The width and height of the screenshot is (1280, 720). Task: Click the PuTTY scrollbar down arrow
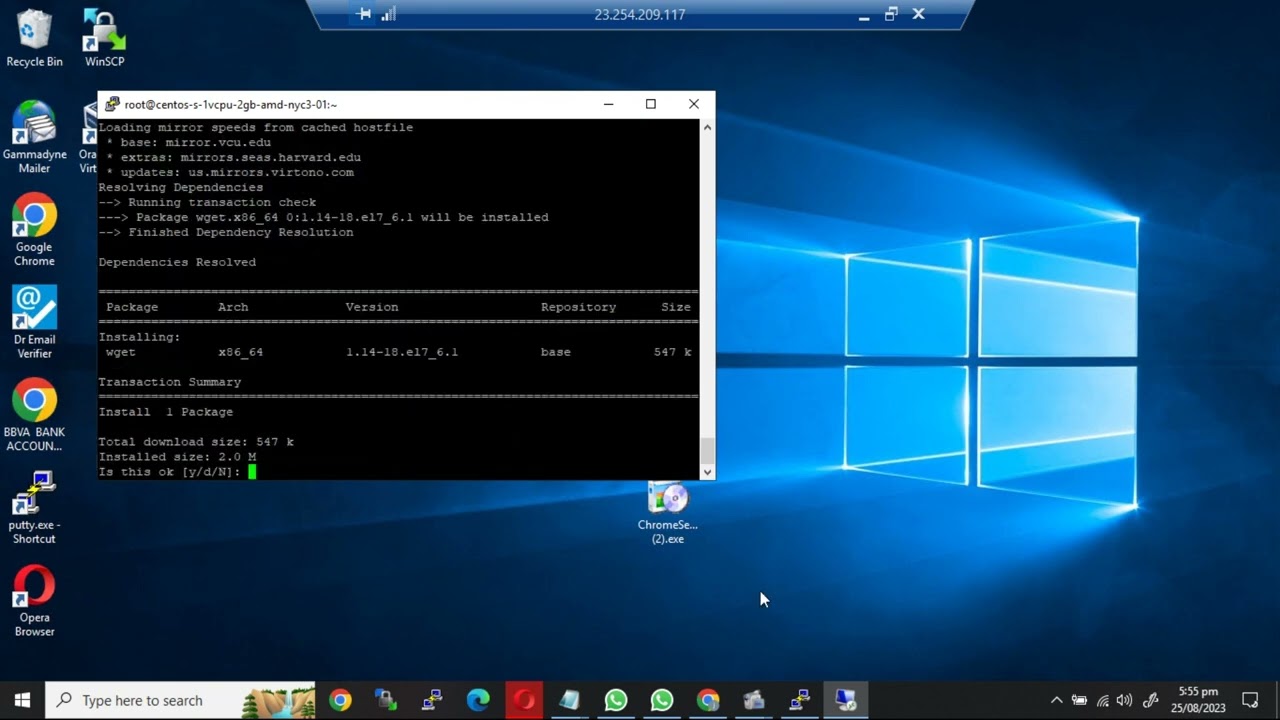[708, 472]
